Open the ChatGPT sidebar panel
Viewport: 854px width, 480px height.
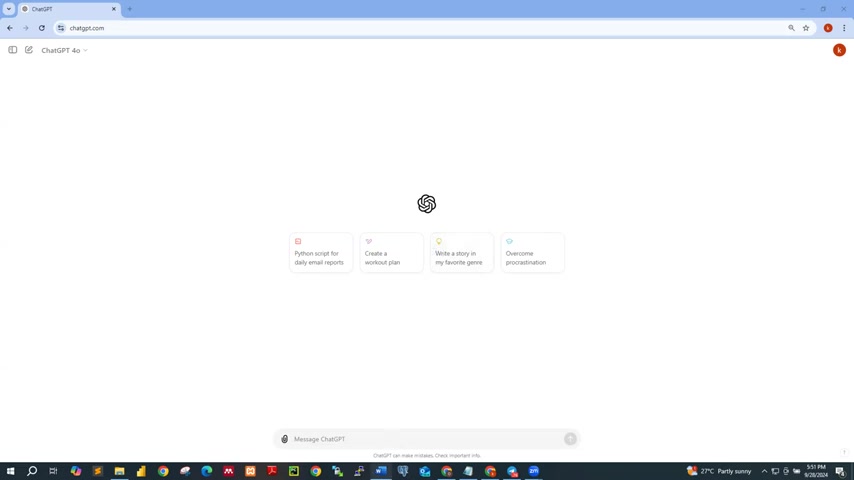click(x=13, y=50)
